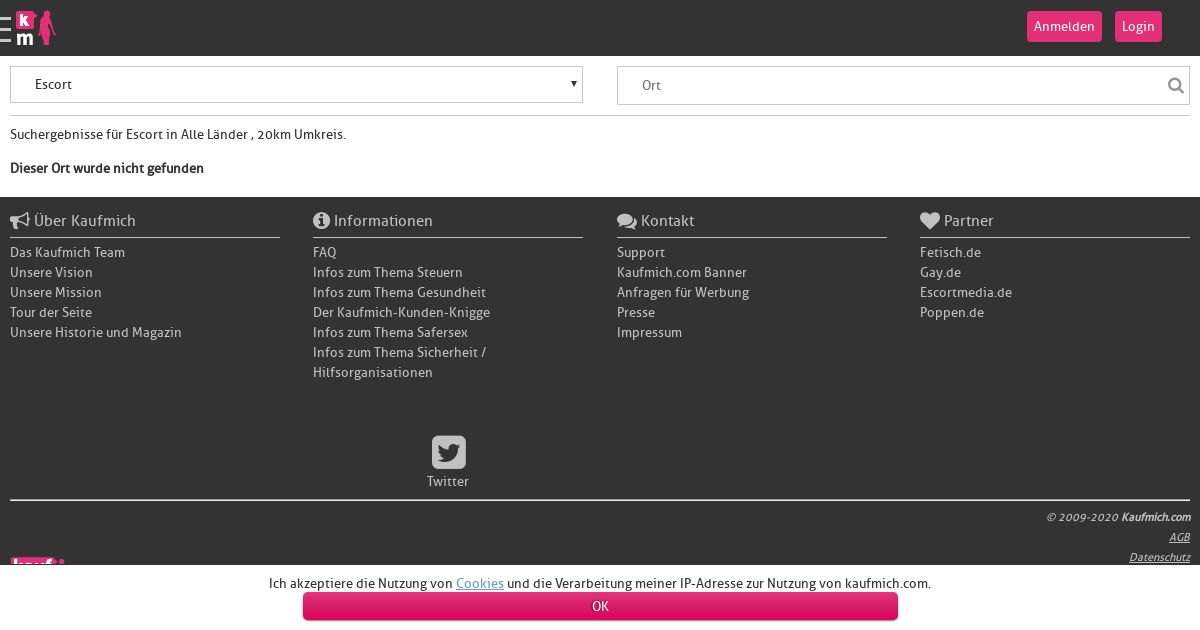Open the Twitter icon link
Viewport: 1200px width, 630px height.
[x=449, y=452]
